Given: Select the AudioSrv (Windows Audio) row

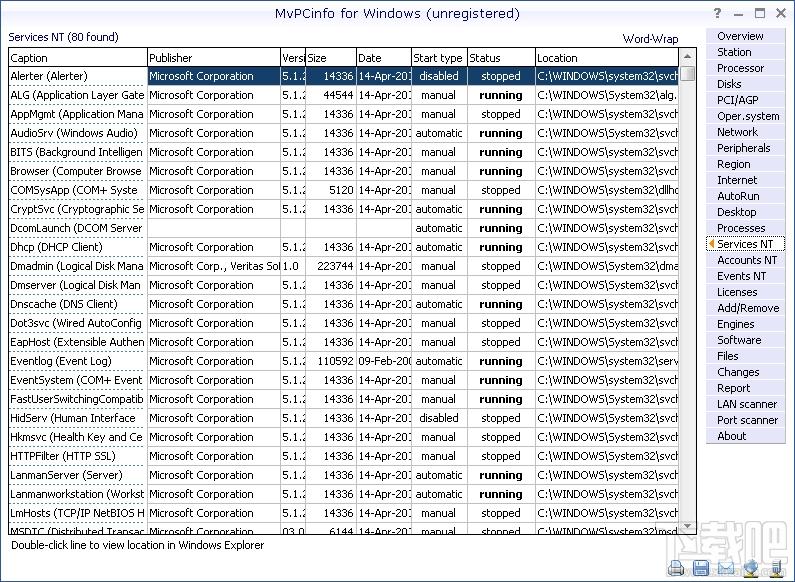Looking at the screenshot, I should click(x=344, y=133).
